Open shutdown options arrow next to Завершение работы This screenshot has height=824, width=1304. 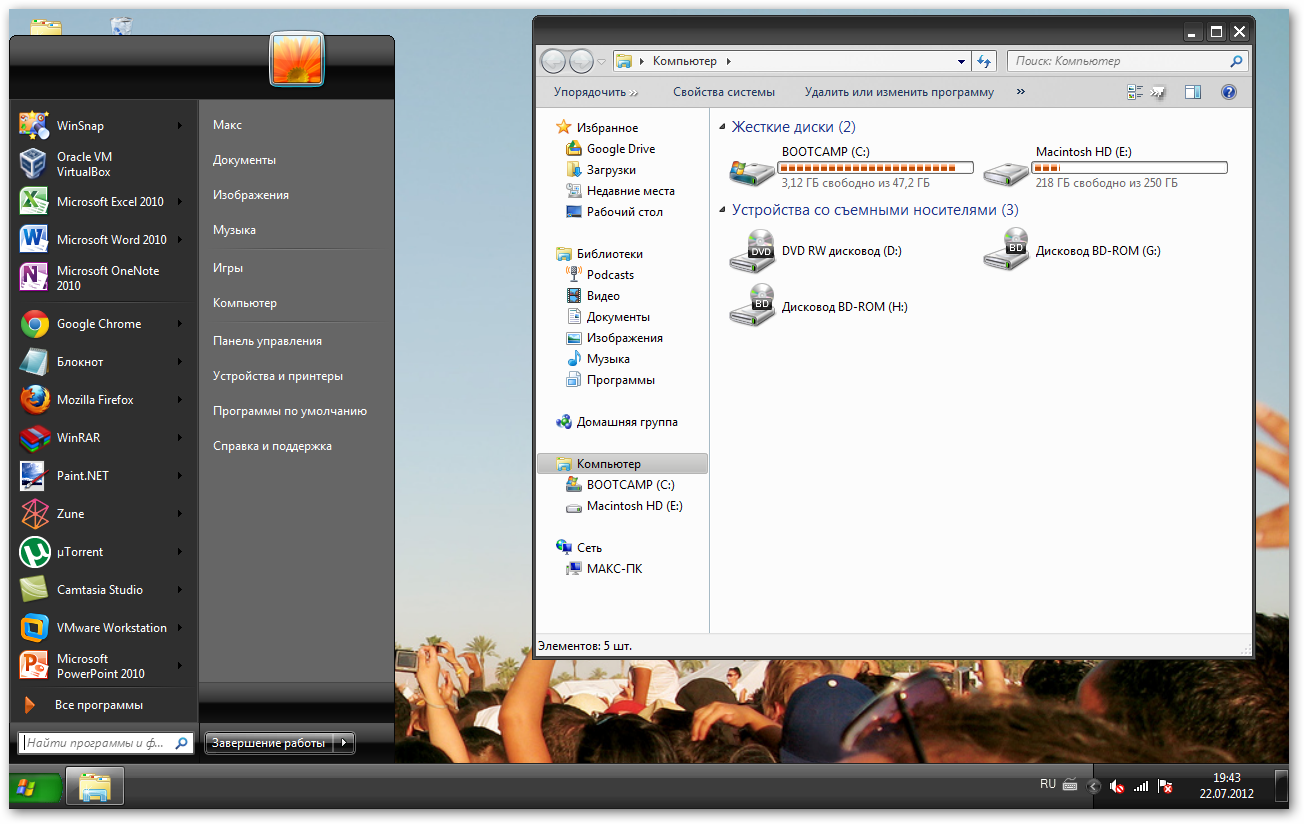pos(343,743)
